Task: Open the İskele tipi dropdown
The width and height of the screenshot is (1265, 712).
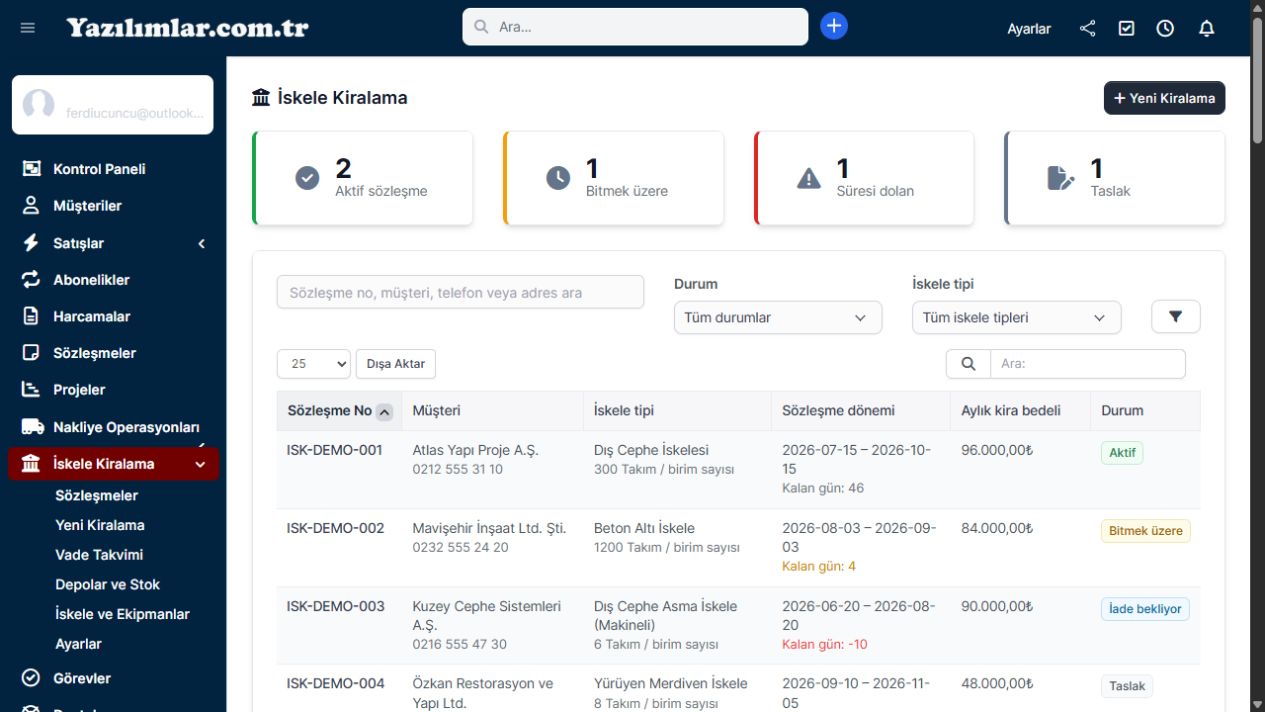Action: point(1017,318)
